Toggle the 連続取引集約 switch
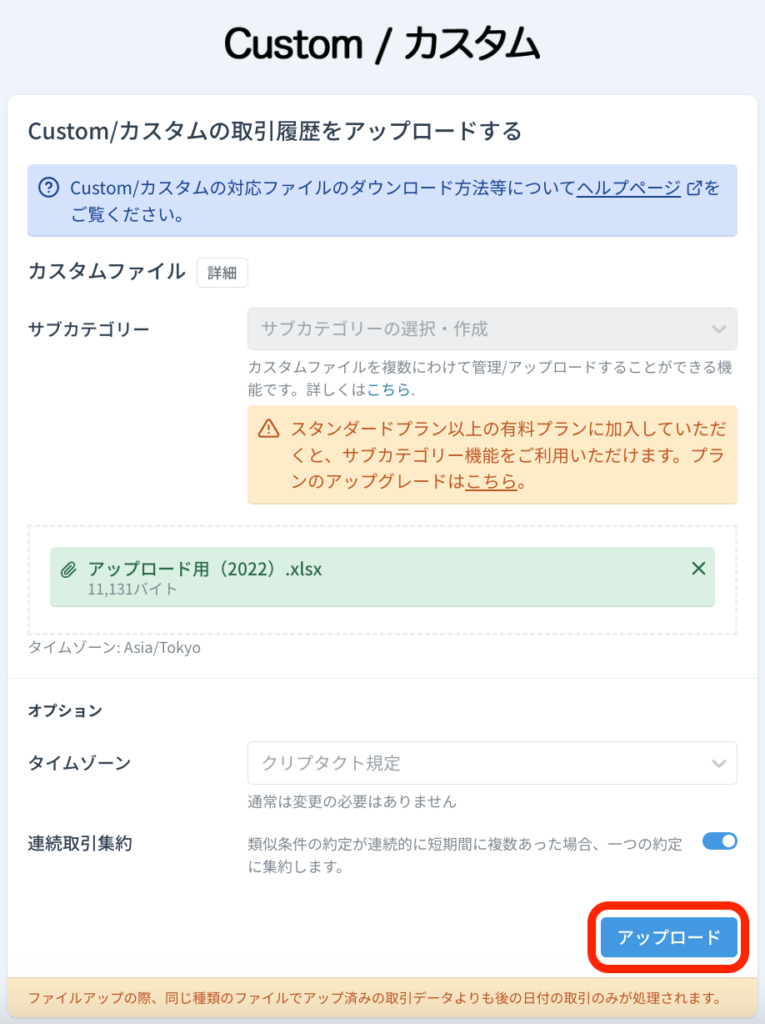This screenshot has width=765, height=1024. [720, 841]
